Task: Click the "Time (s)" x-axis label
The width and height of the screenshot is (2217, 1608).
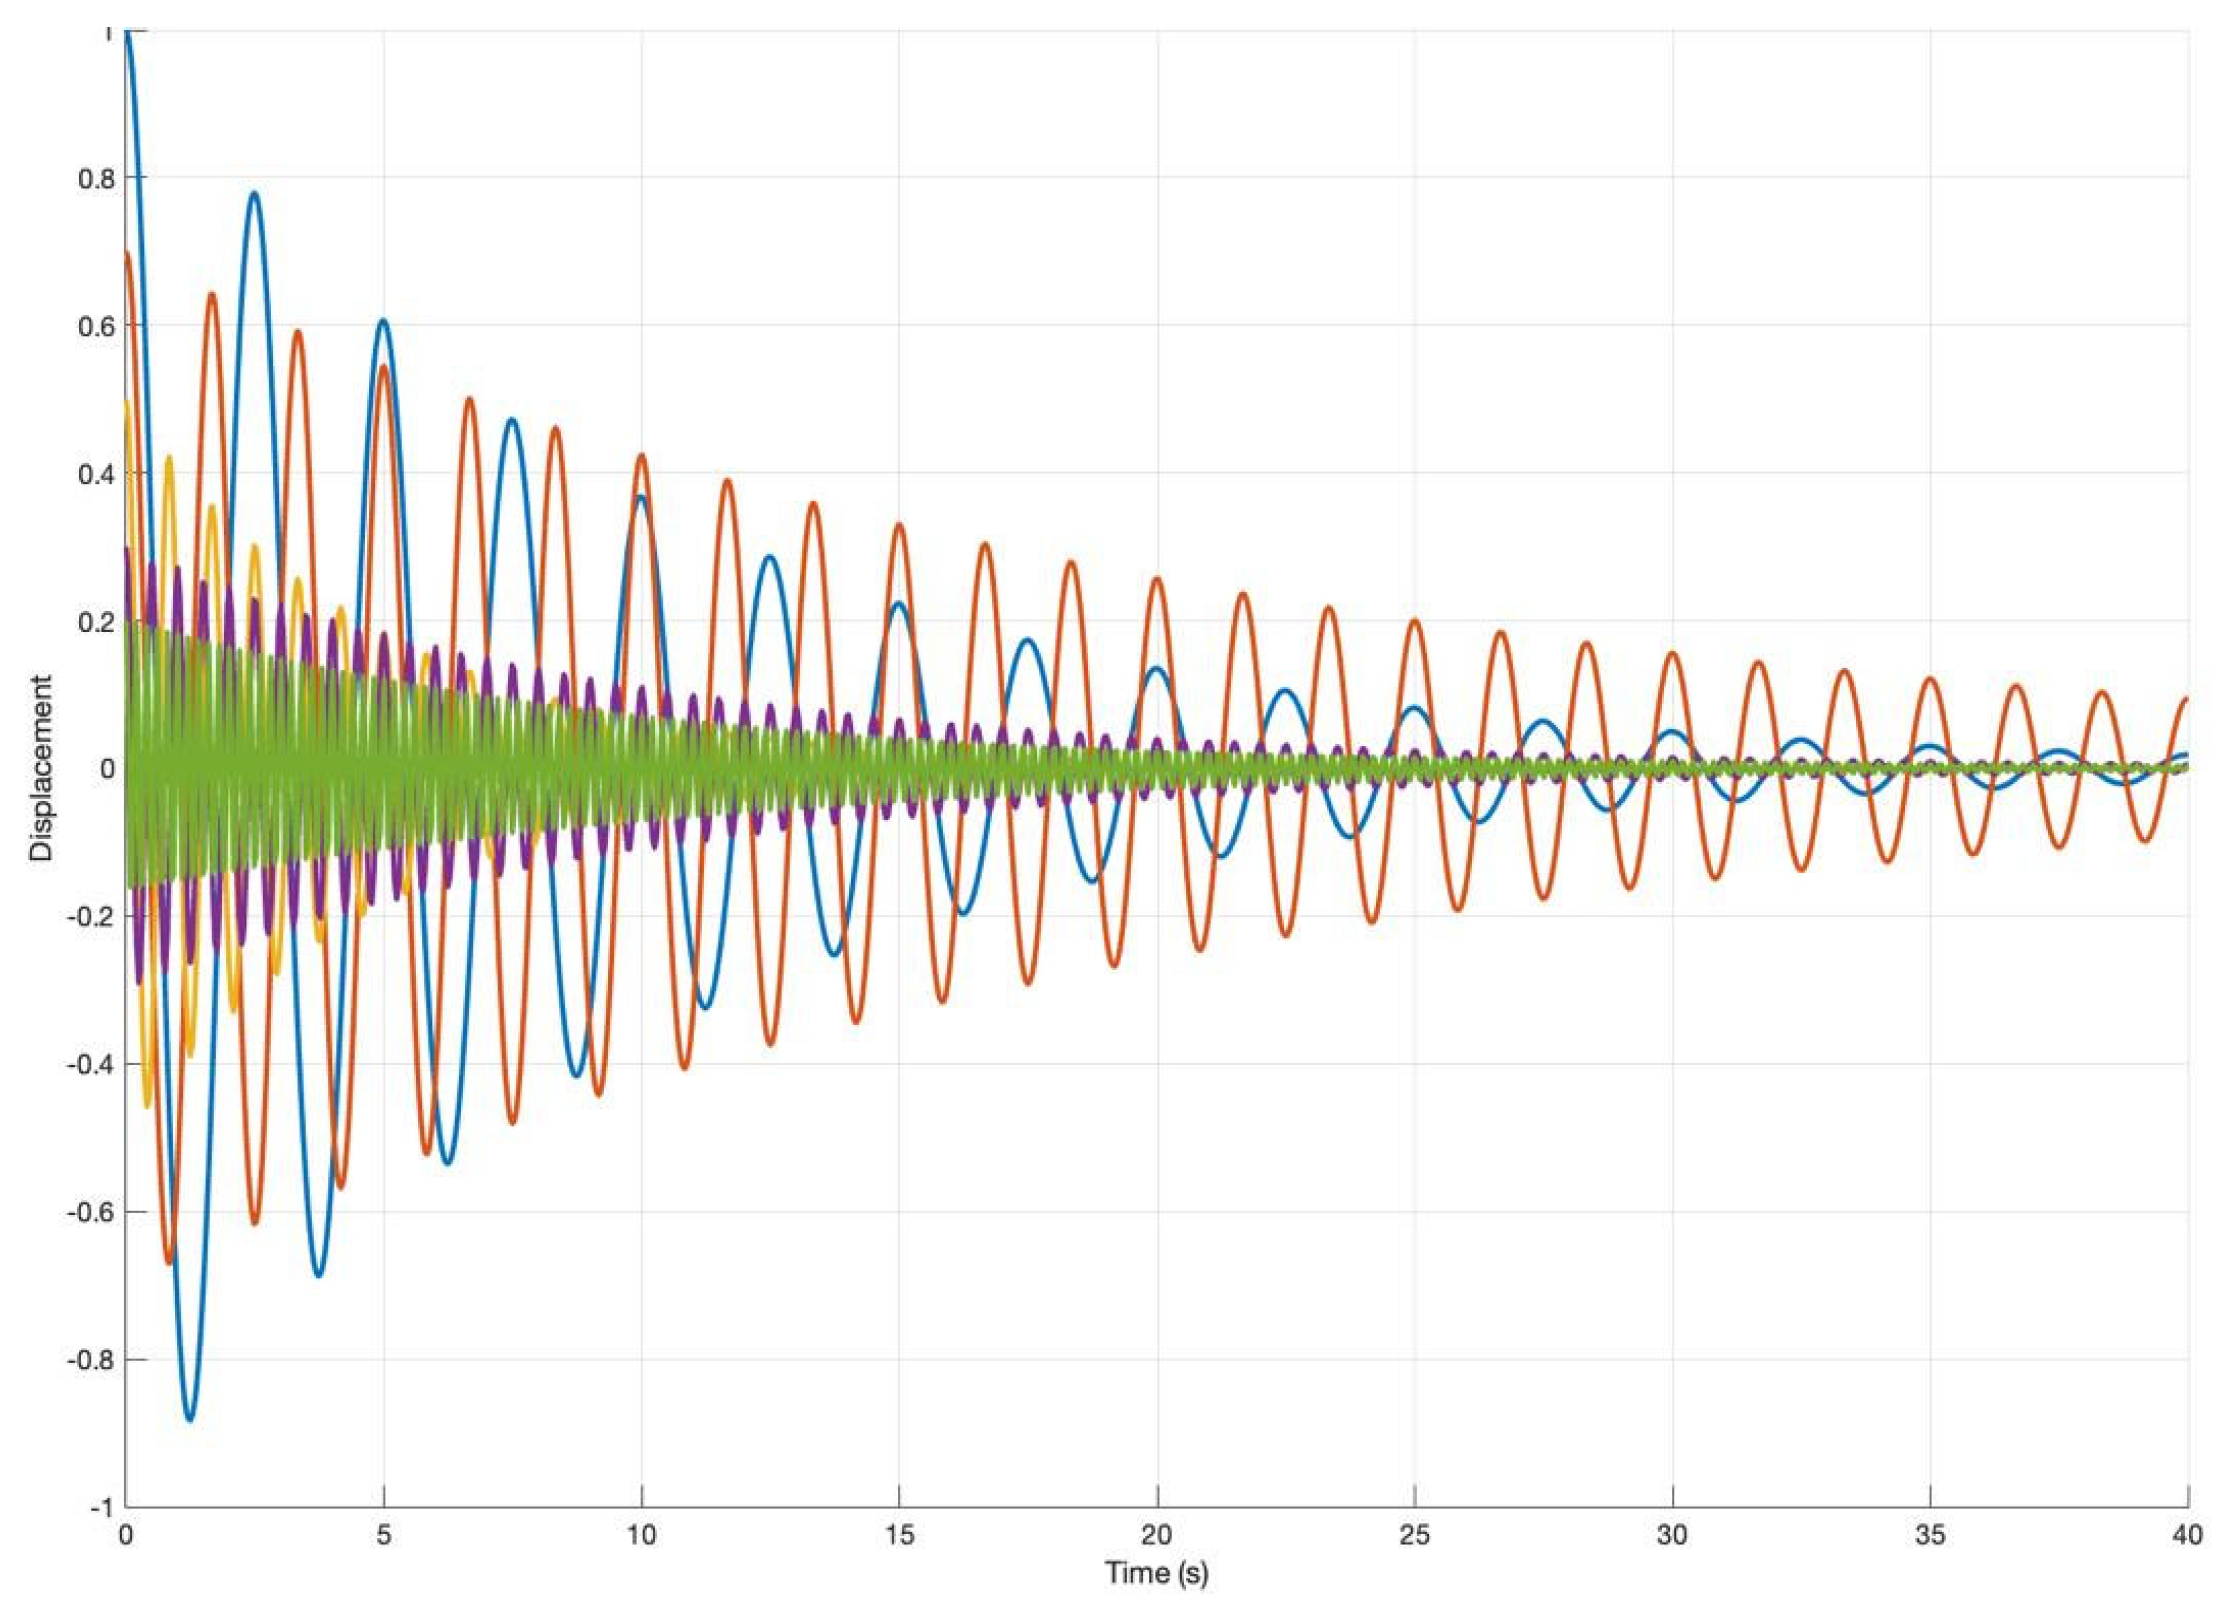Action: [1156, 1573]
